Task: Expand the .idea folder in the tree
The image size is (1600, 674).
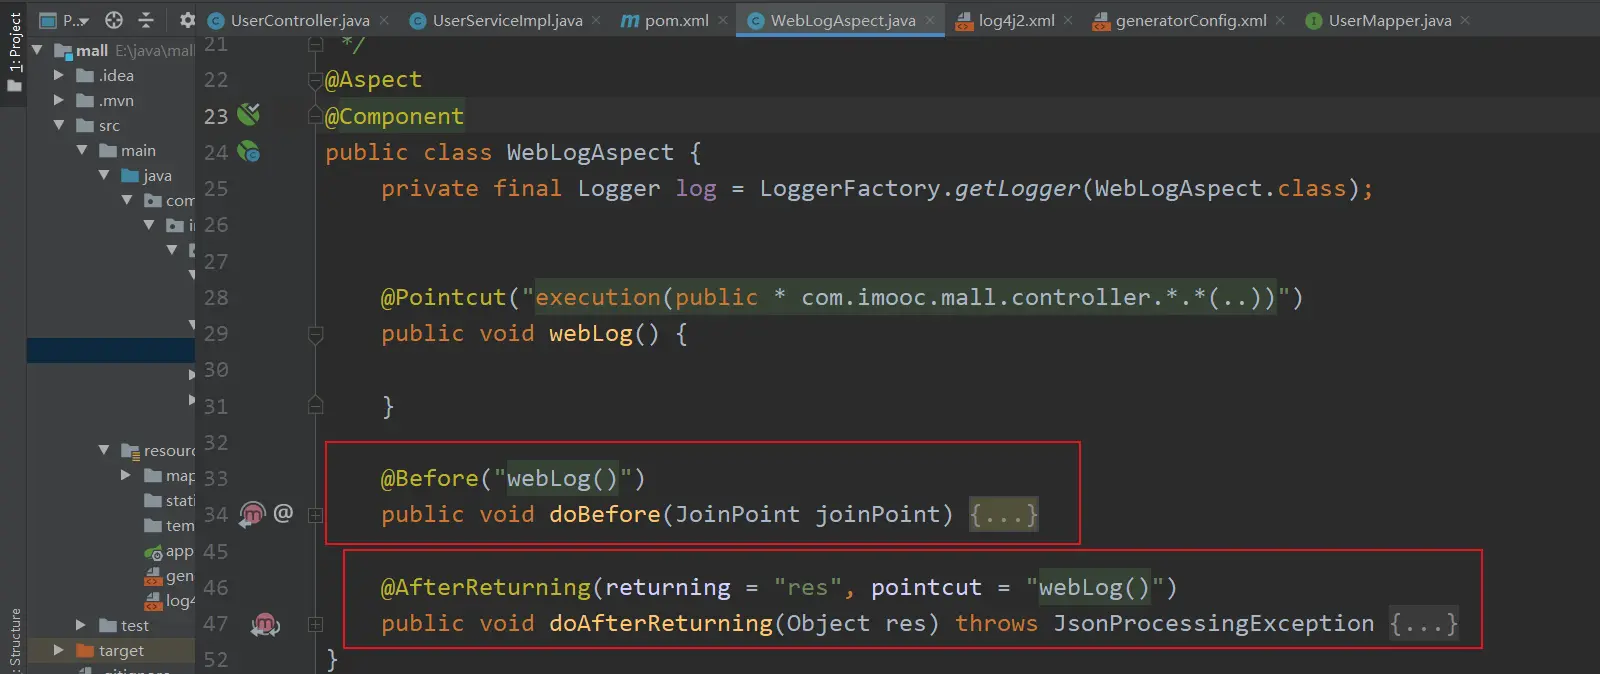Action: pyautogui.click(x=59, y=75)
